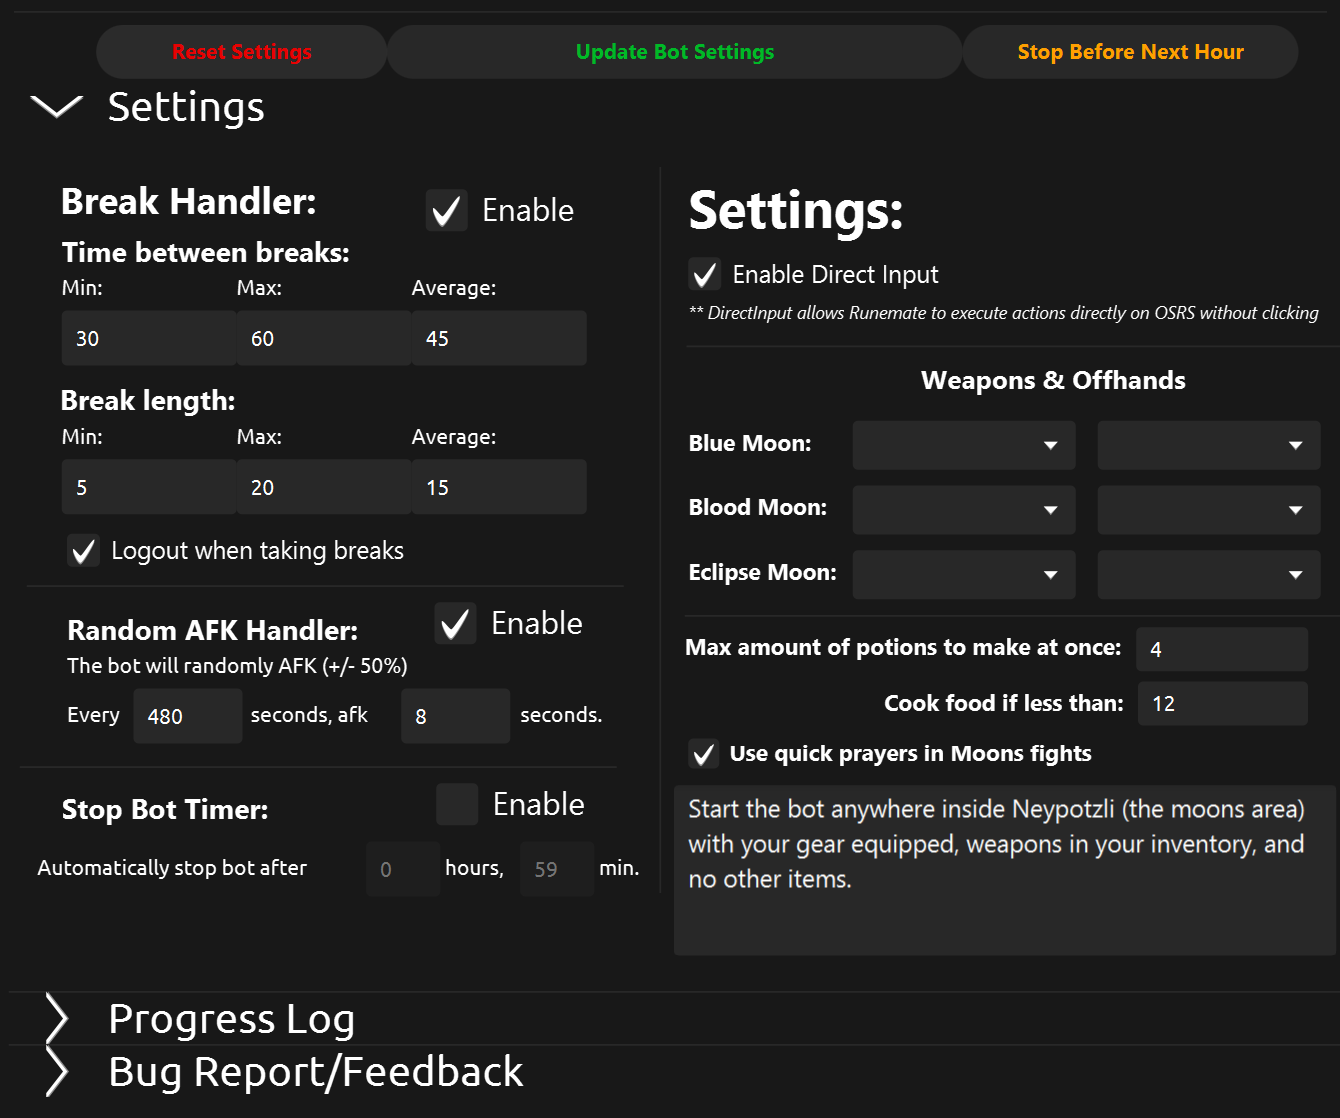This screenshot has height=1118, width=1340.
Task: Uncheck Enable Direct Input
Action: 705,274
